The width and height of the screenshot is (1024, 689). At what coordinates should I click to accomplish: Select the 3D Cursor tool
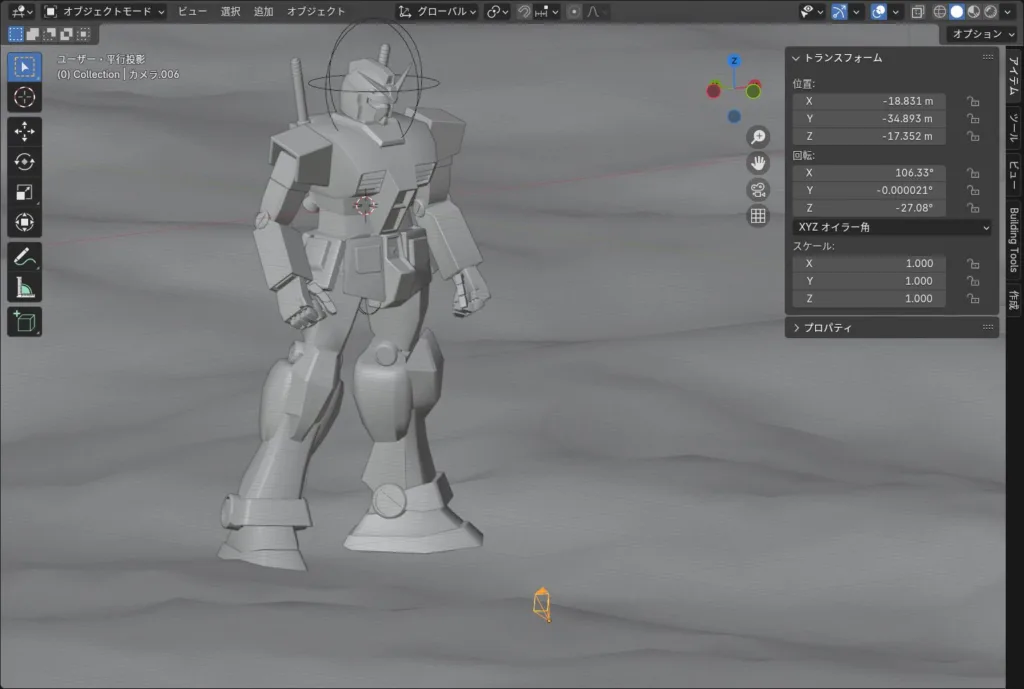pyautogui.click(x=24, y=97)
